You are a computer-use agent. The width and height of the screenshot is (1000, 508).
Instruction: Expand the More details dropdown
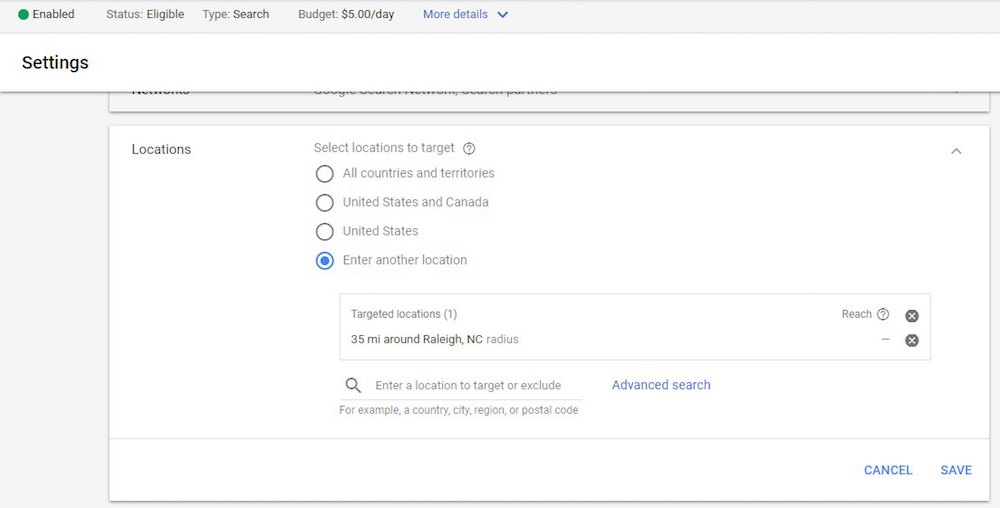(465, 15)
